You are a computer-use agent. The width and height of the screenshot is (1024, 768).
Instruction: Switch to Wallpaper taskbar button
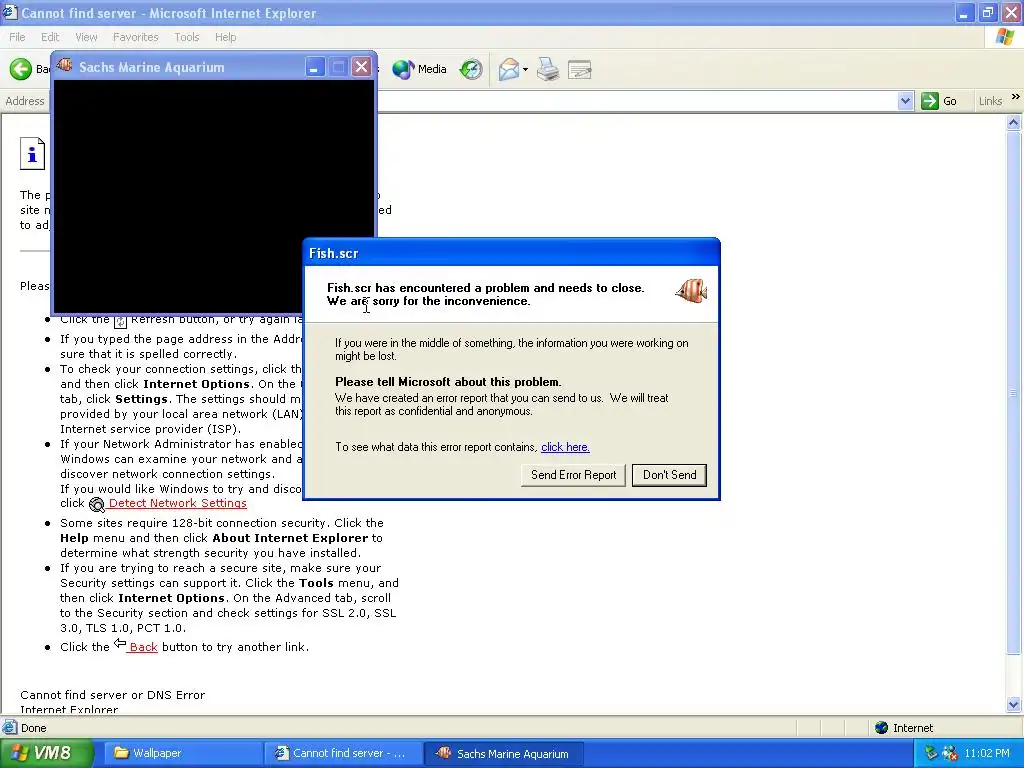[183, 753]
